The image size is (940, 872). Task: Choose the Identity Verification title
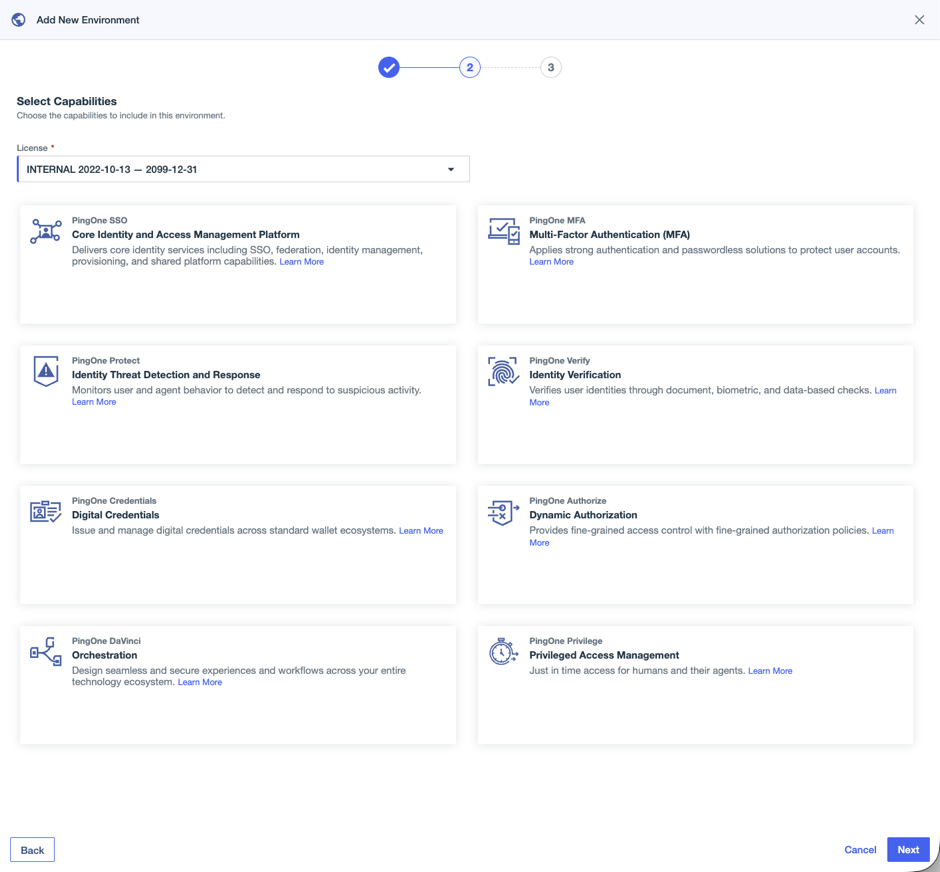575,375
